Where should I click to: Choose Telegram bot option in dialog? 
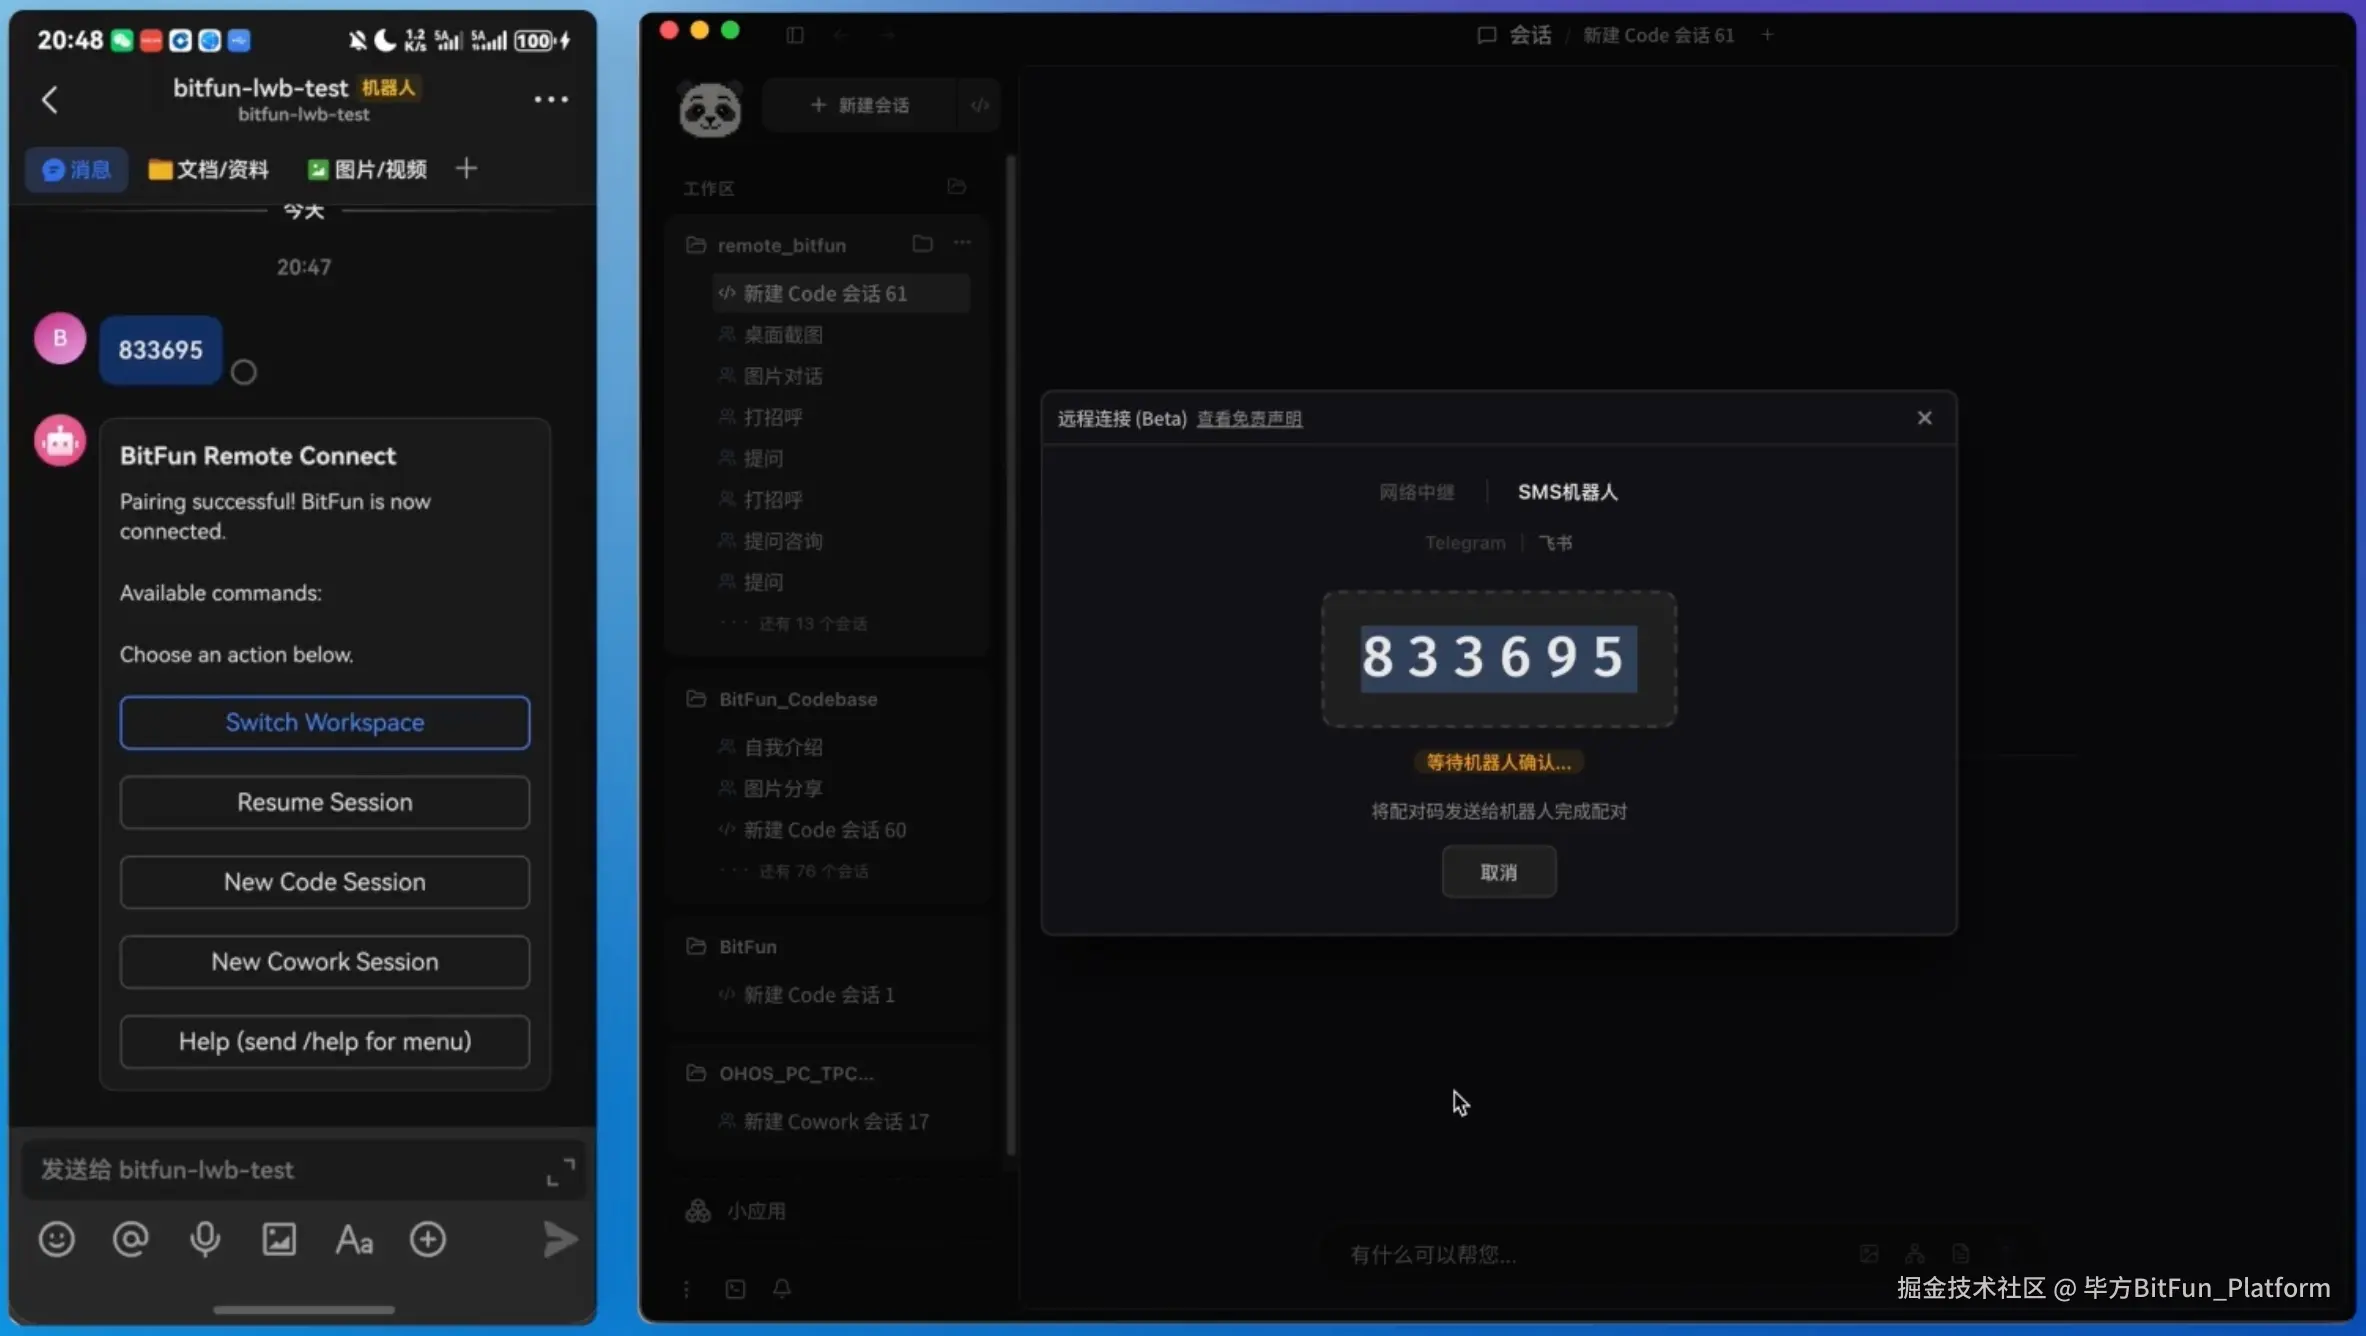[x=1465, y=543]
